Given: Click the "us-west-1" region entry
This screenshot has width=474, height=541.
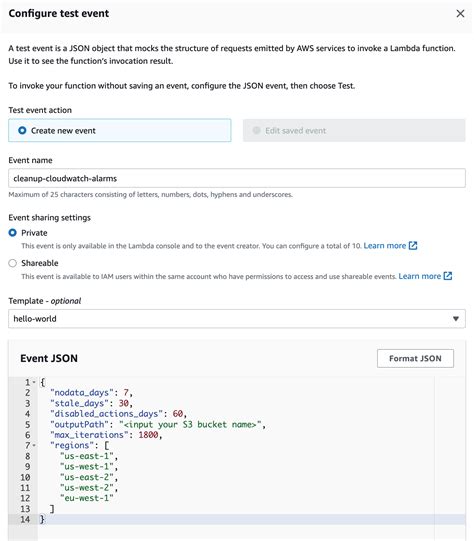Looking at the screenshot, I should [x=87, y=466].
